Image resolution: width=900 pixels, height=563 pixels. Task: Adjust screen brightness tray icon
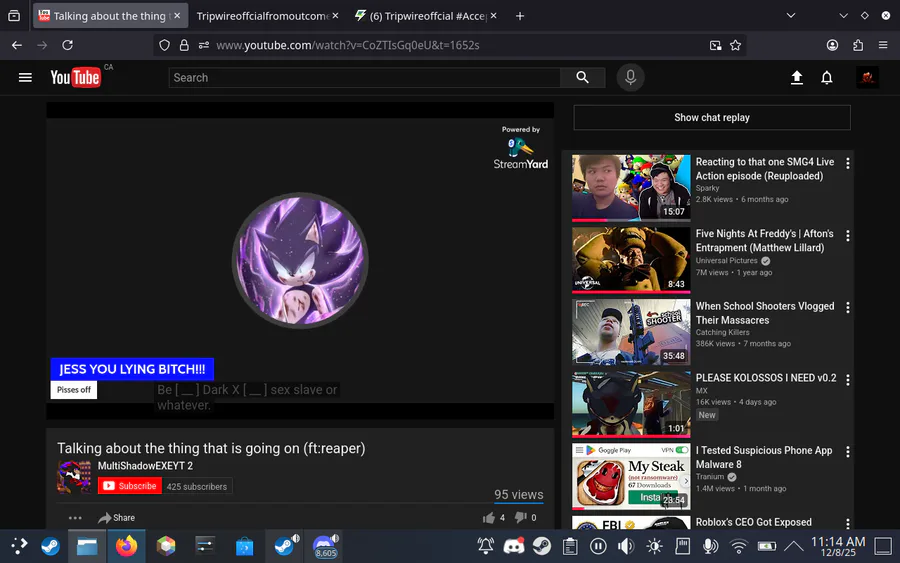pyautogui.click(x=654, y=546)
